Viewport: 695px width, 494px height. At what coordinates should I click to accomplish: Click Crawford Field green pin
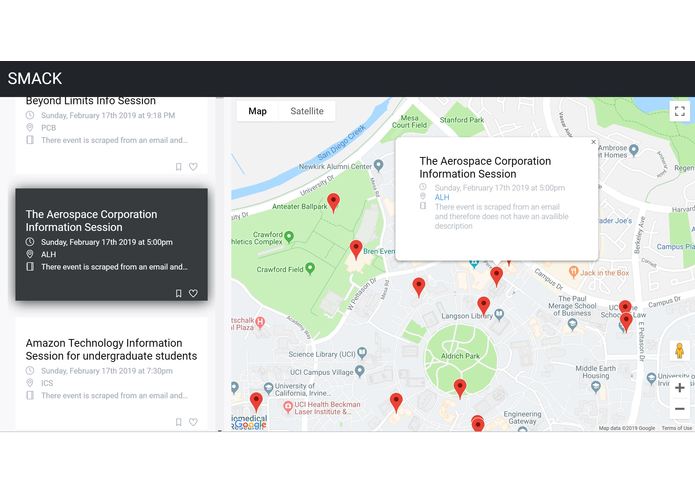tap(310, 268)
